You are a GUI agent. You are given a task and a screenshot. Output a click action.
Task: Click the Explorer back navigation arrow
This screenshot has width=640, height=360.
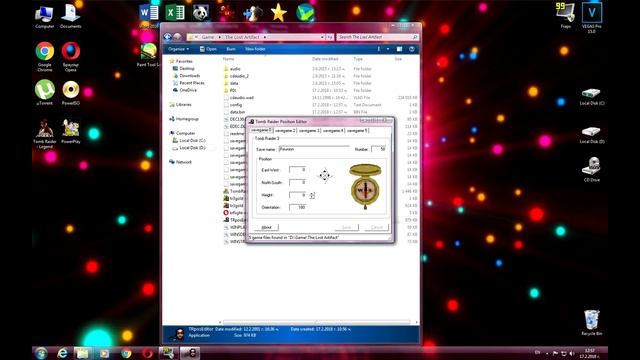167,37
